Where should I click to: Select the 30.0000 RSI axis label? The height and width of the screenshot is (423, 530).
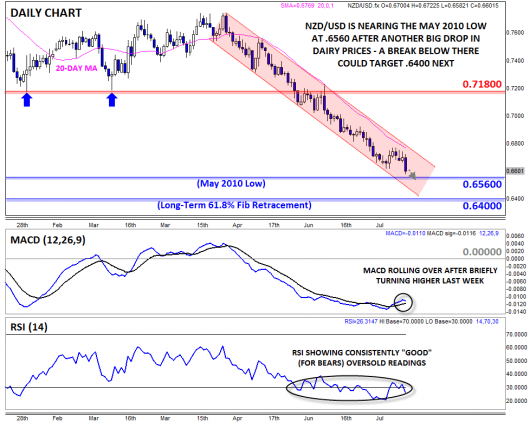(x=516, y=387)
